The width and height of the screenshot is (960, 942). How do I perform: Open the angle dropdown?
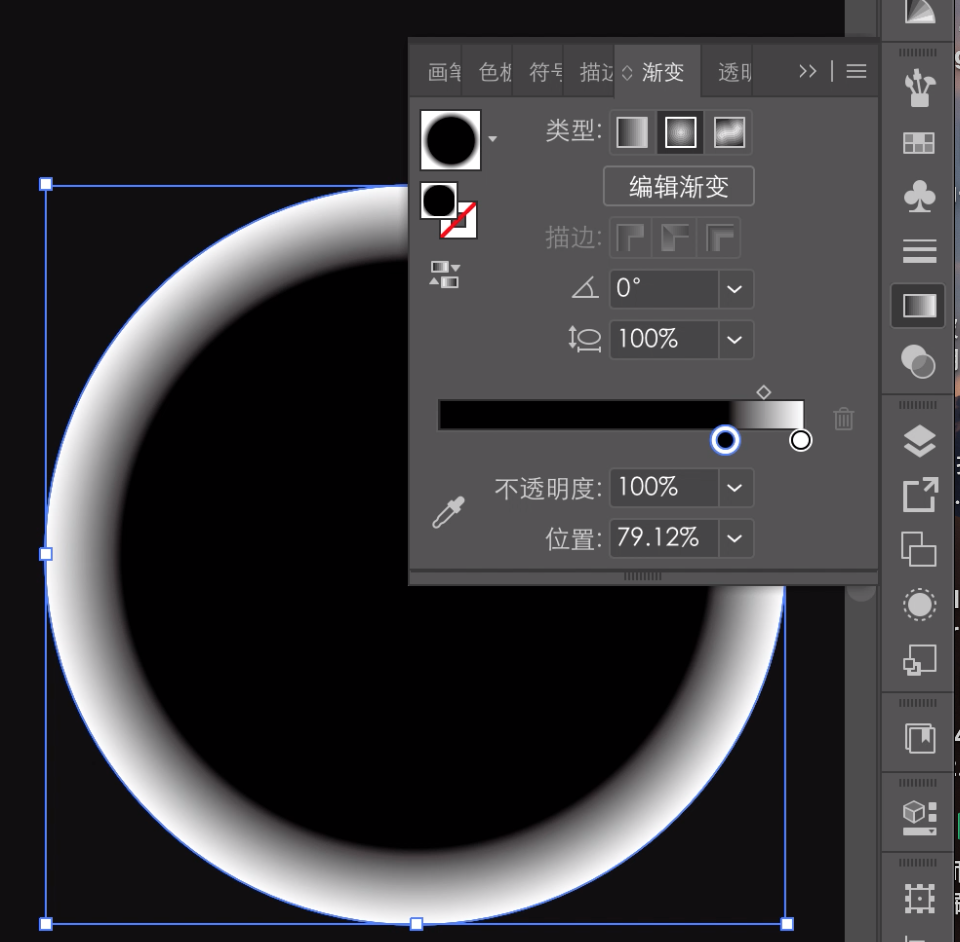pyautogui.click(x=735, y=288)
